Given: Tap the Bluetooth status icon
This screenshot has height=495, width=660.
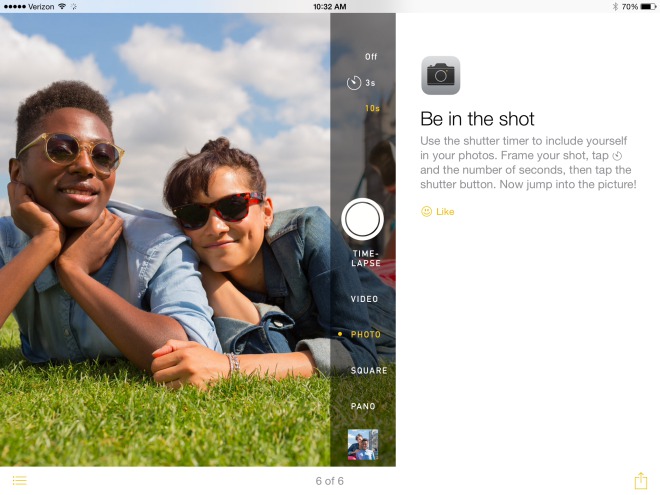Looking at the screenshot, I should (615, 6).
